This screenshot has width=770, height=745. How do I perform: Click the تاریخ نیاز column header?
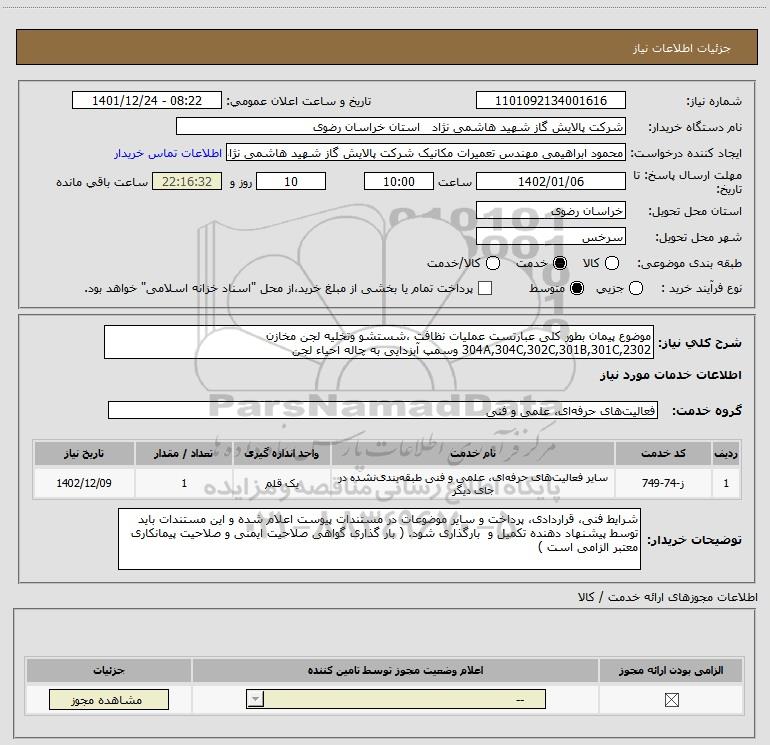tap(84, 453)
